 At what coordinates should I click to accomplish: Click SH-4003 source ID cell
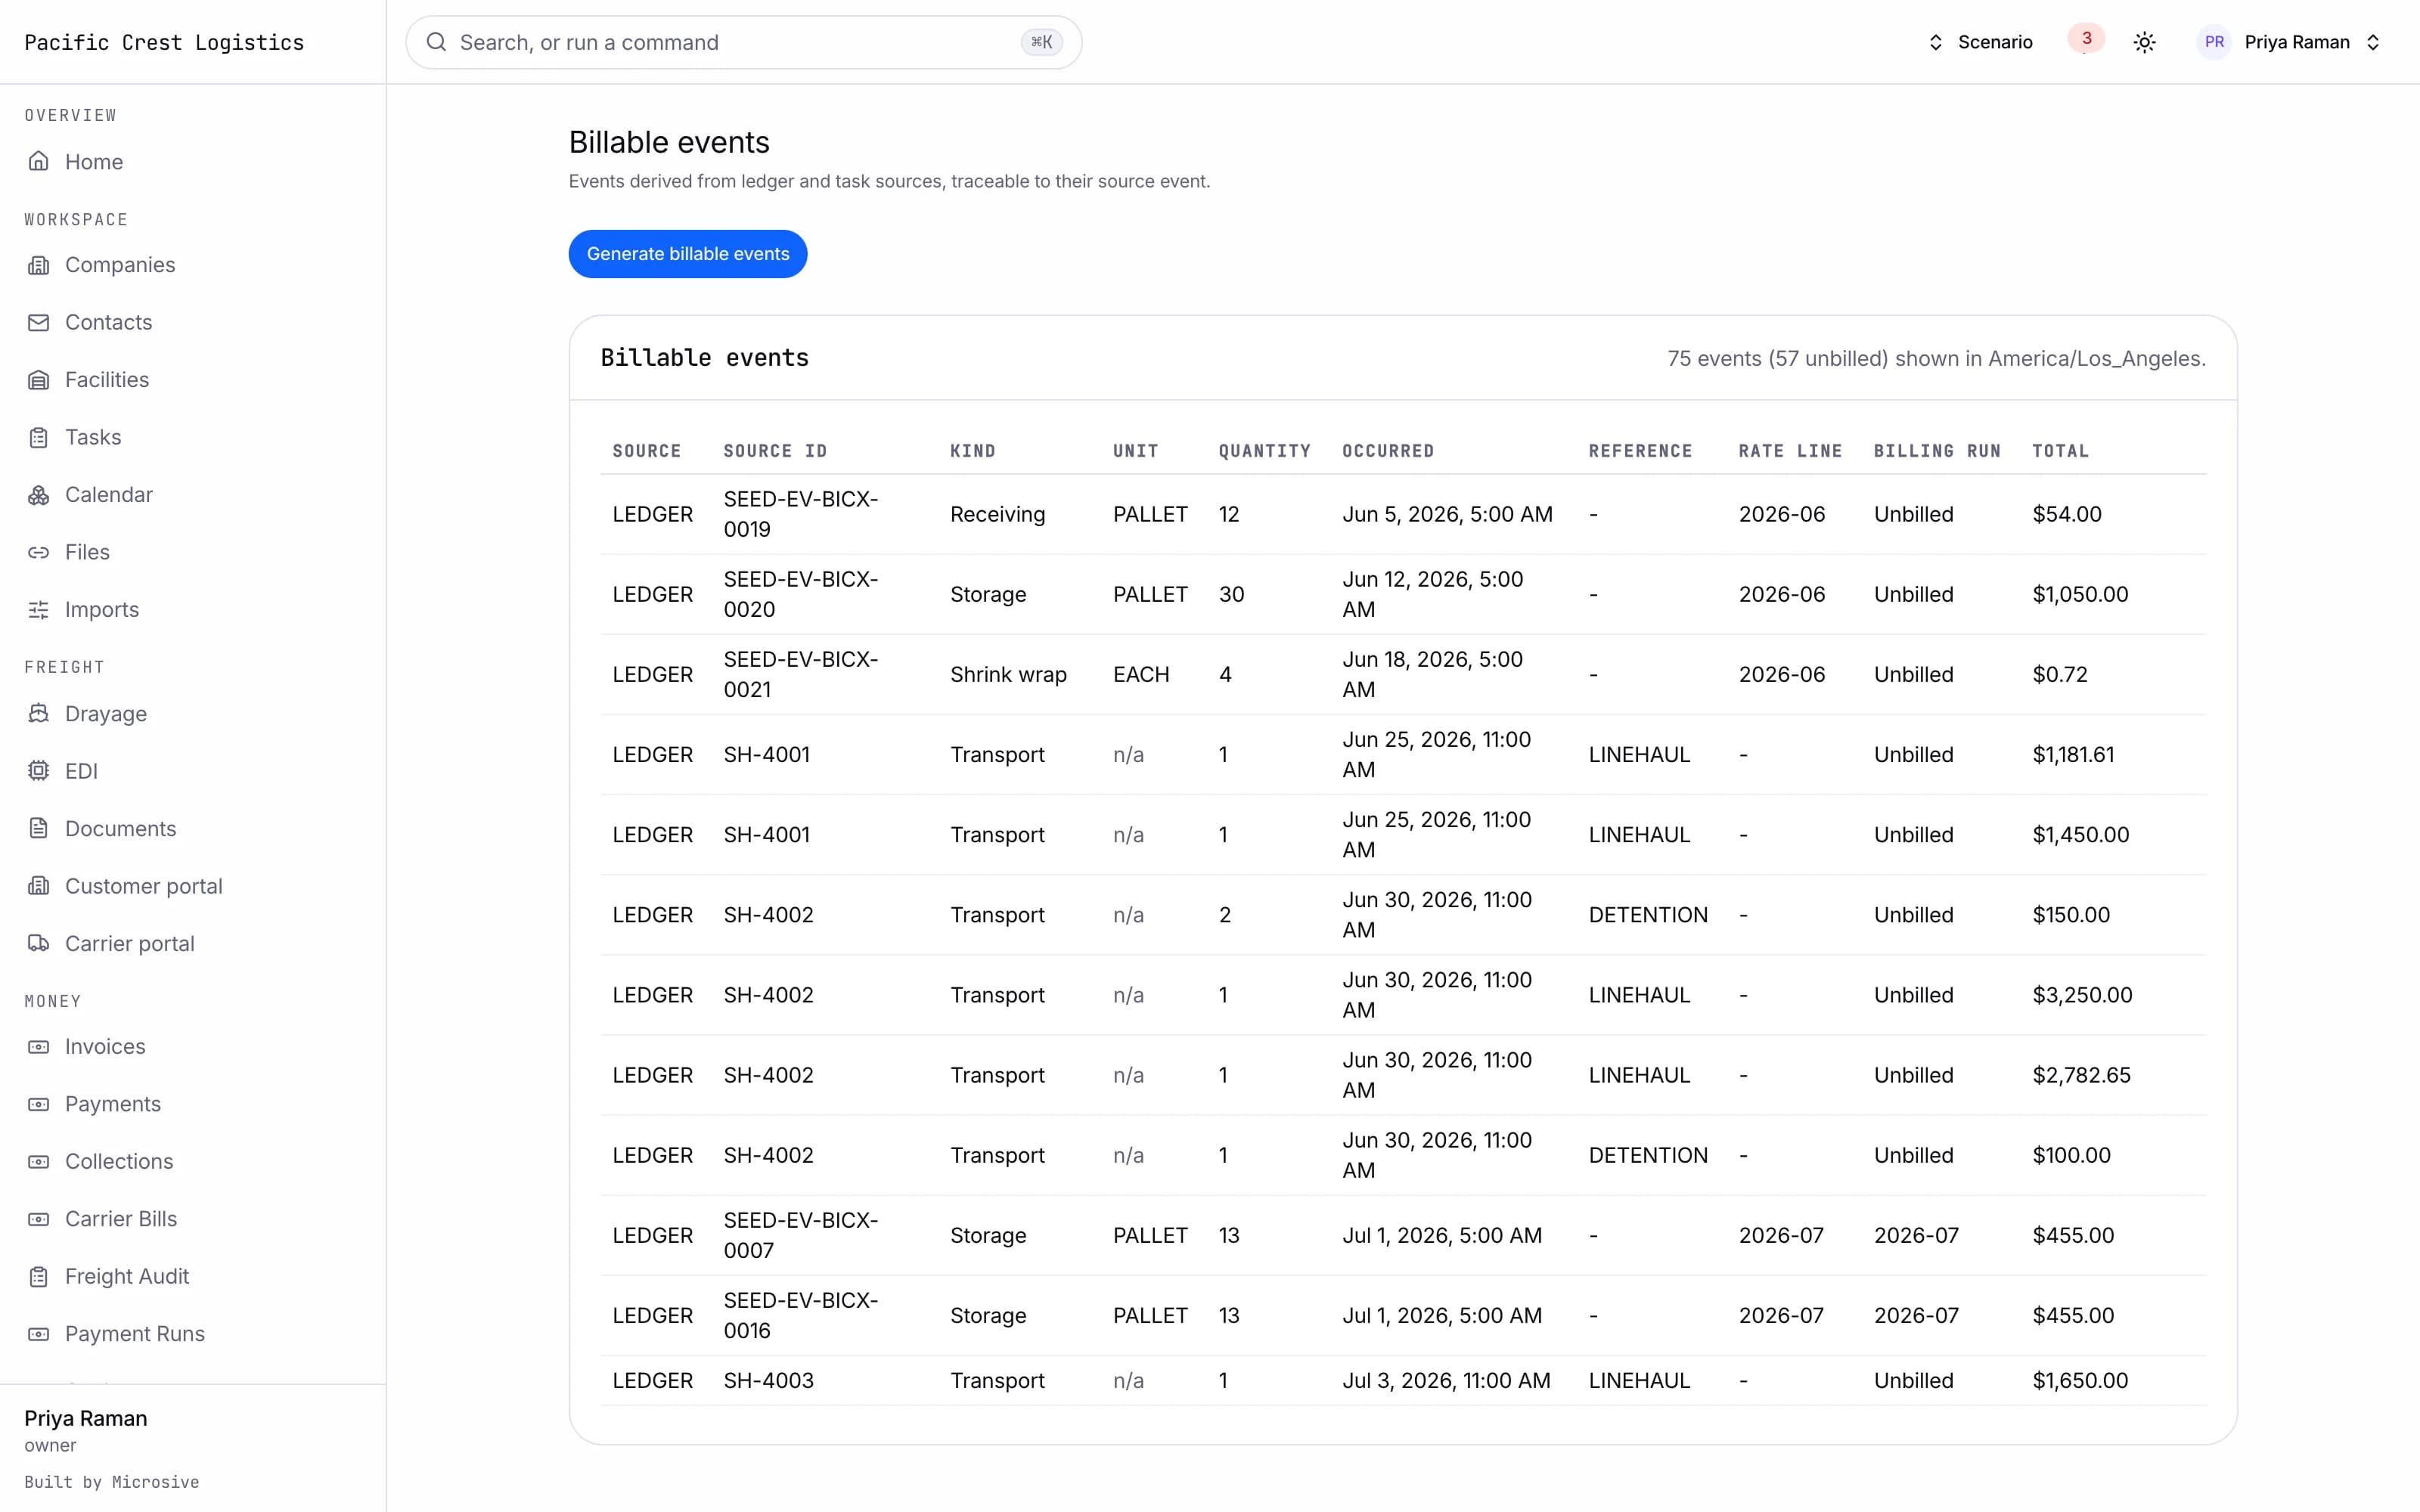click(768, 1380)
